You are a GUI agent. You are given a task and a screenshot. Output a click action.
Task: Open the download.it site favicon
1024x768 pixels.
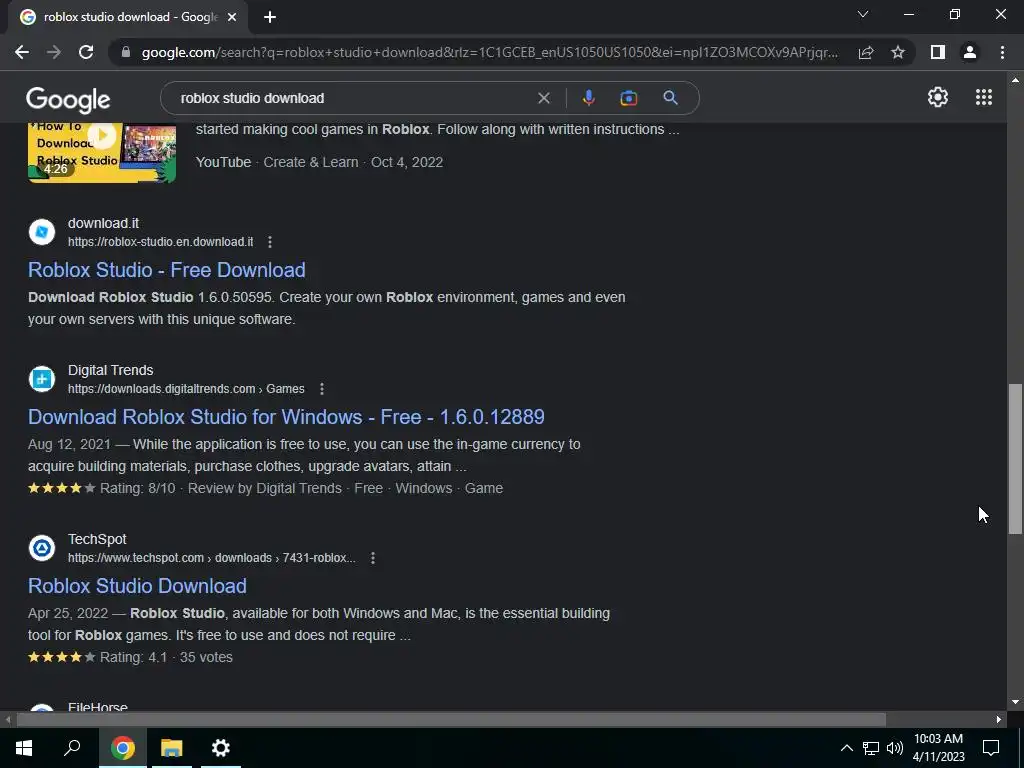42,232
